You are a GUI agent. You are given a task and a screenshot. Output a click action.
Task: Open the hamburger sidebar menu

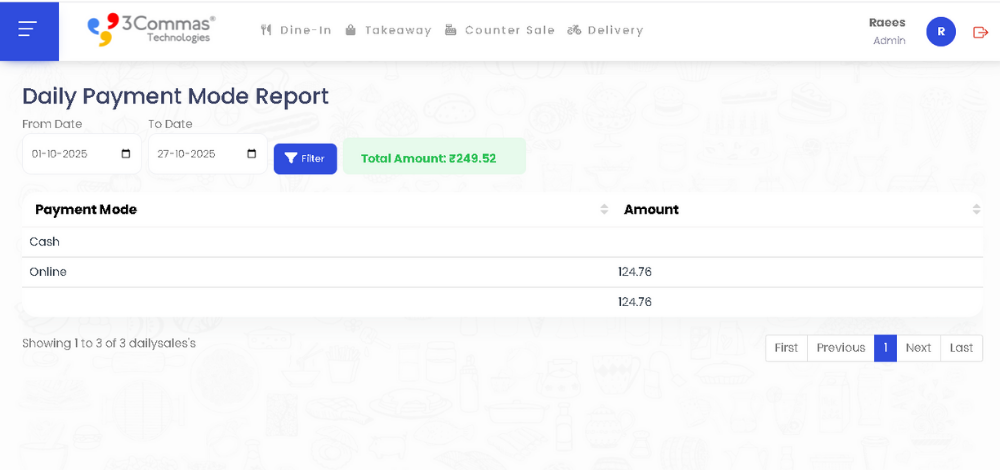(x=28, y=30)
